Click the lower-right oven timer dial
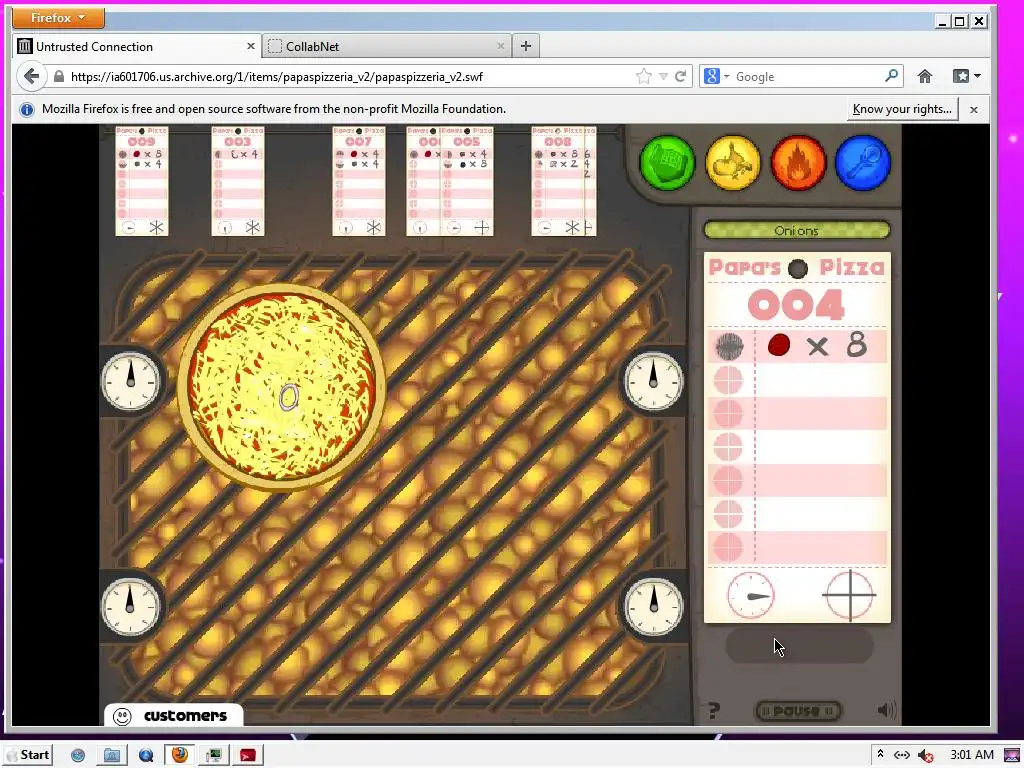 pos(654,607)
